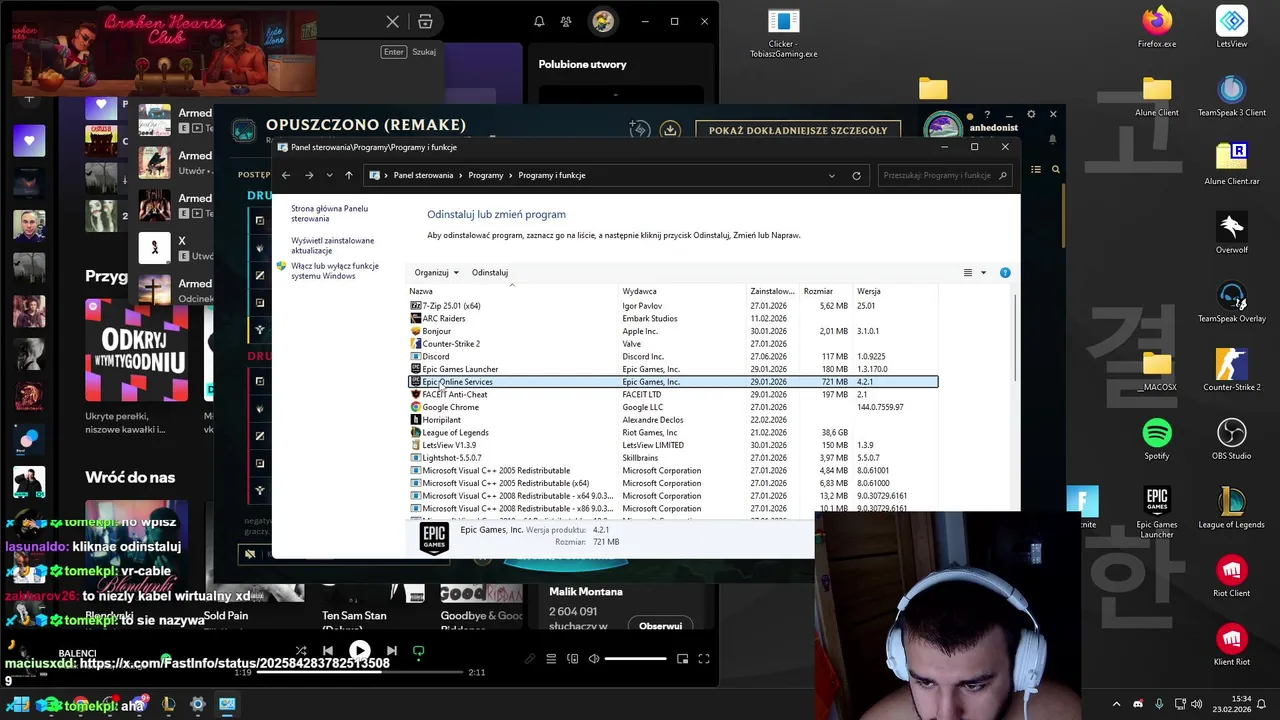Viewport: 1280px width, 720px height.
Task: Go to previous track in Spotify
Action: [328, 651]
